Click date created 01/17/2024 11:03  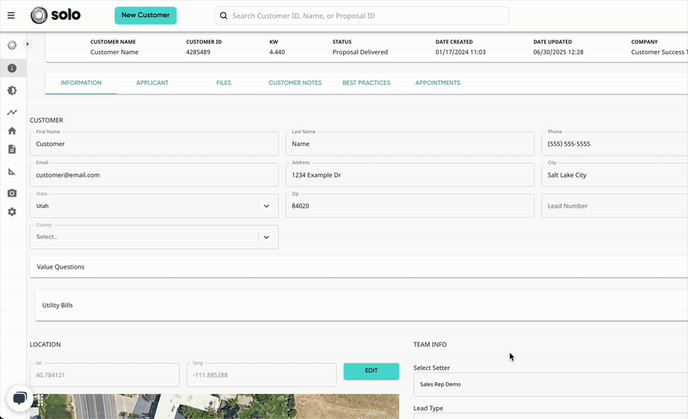(460, 52)
